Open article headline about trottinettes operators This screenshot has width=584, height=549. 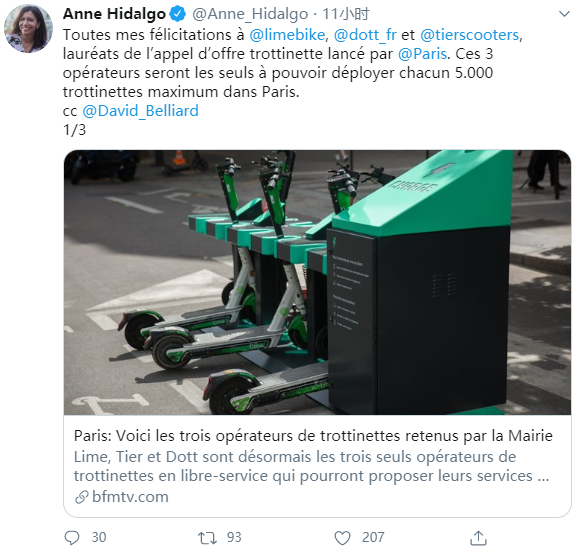click(313, 435)
